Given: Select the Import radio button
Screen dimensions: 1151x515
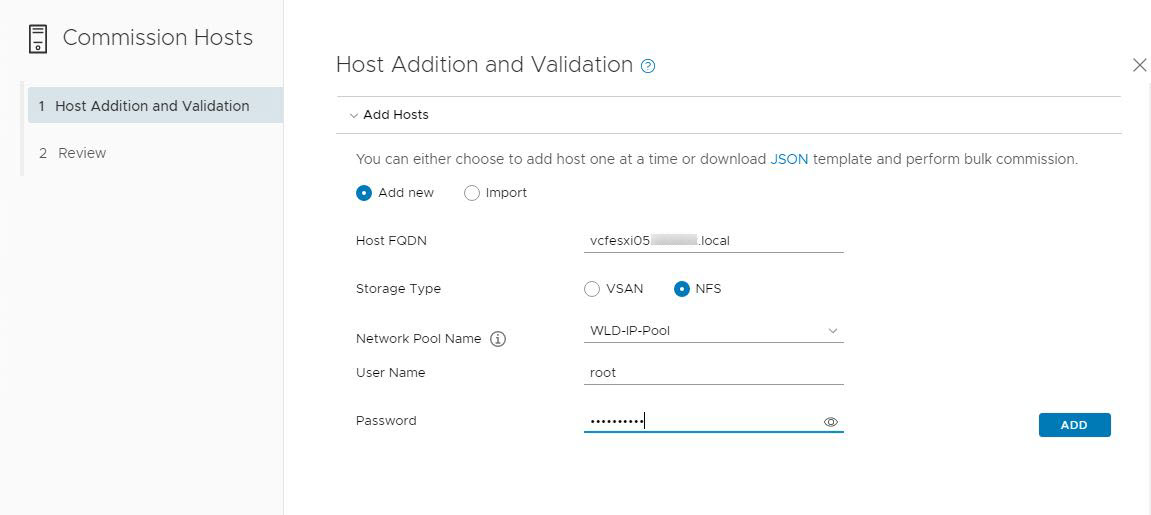Looking at the screenshot, I should pyautogui.click(x=472, y=193).
